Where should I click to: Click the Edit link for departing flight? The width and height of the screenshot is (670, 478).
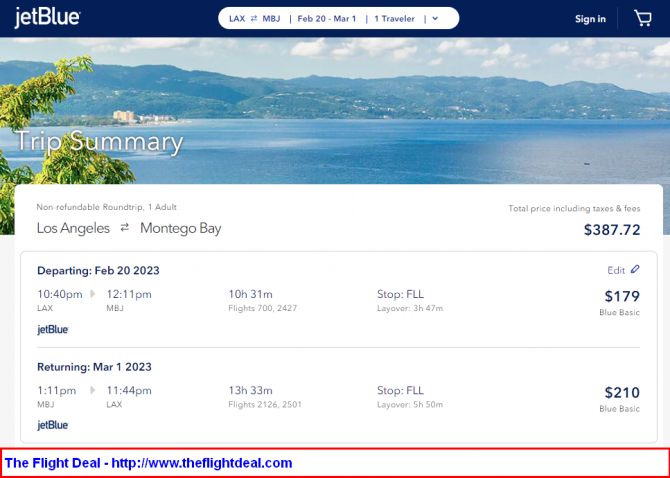tap(616, 270)
